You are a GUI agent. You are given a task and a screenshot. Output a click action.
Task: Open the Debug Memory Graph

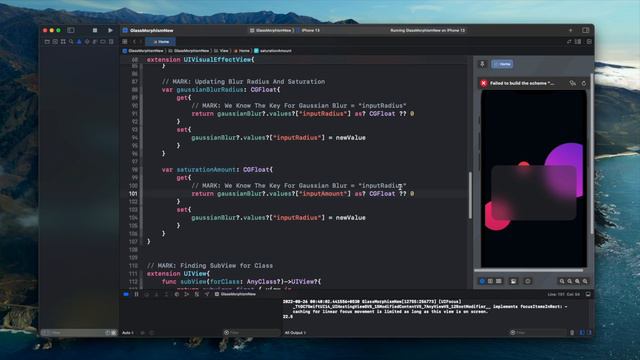coord(187,294)
